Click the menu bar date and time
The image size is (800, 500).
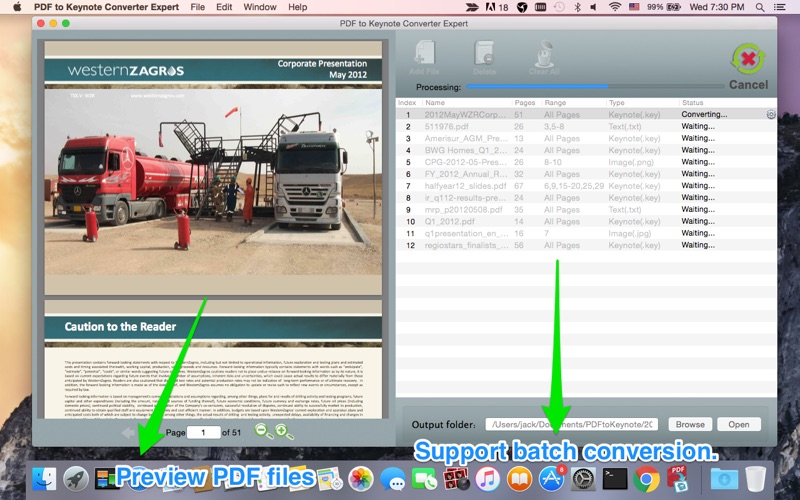pos(717,7)
